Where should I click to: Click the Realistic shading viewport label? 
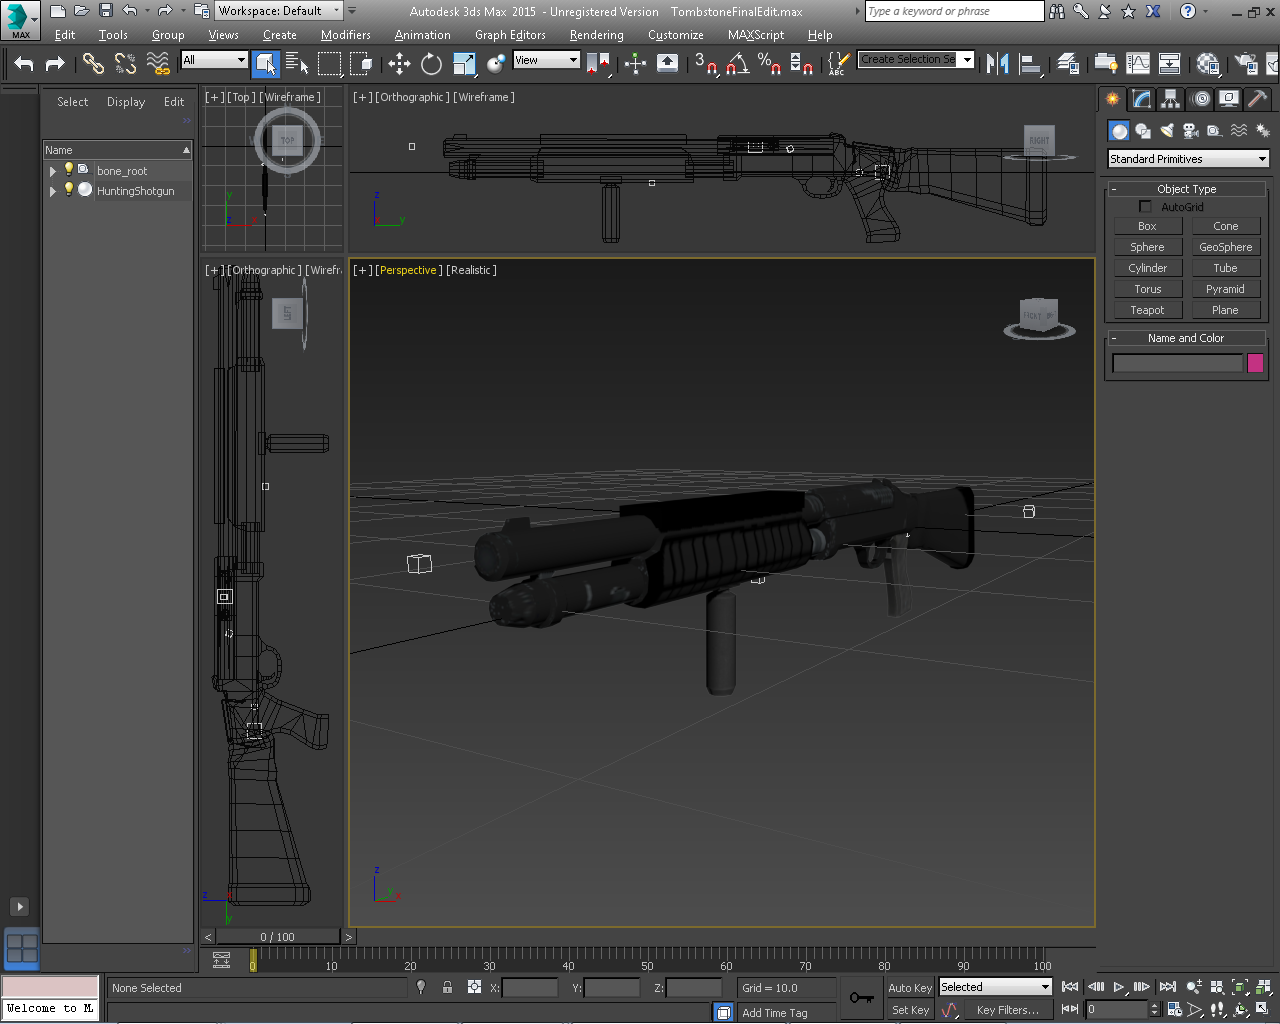(471, 270)
